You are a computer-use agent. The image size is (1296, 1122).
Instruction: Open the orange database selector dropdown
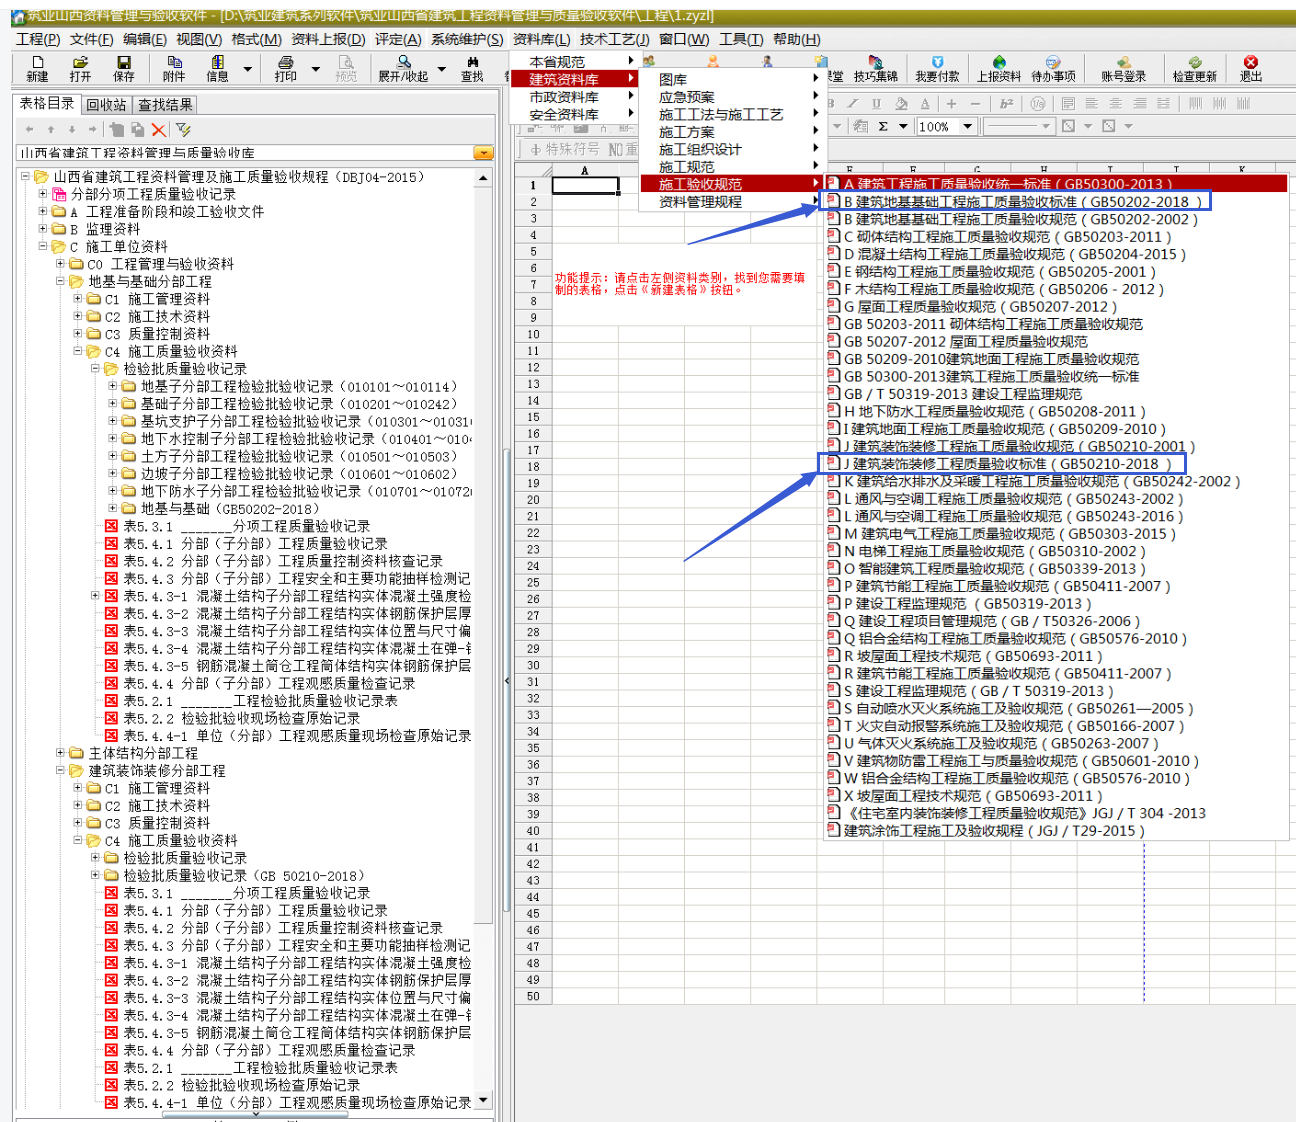point(483,153)
